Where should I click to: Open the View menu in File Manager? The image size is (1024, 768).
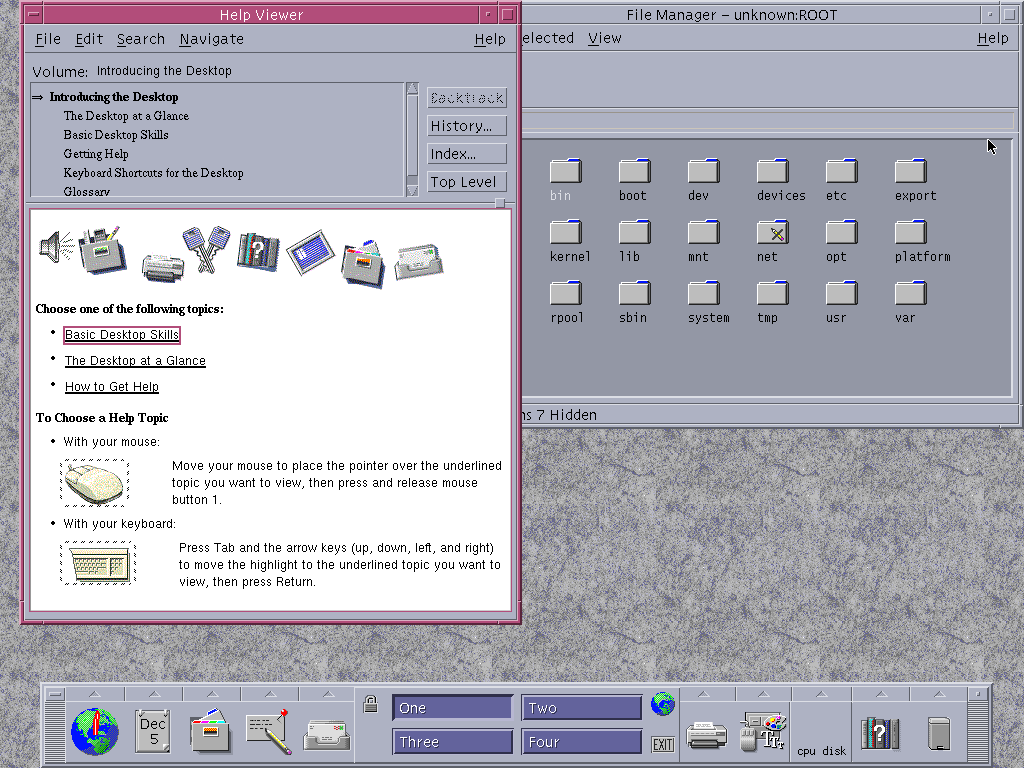click(x=605, y=38)
